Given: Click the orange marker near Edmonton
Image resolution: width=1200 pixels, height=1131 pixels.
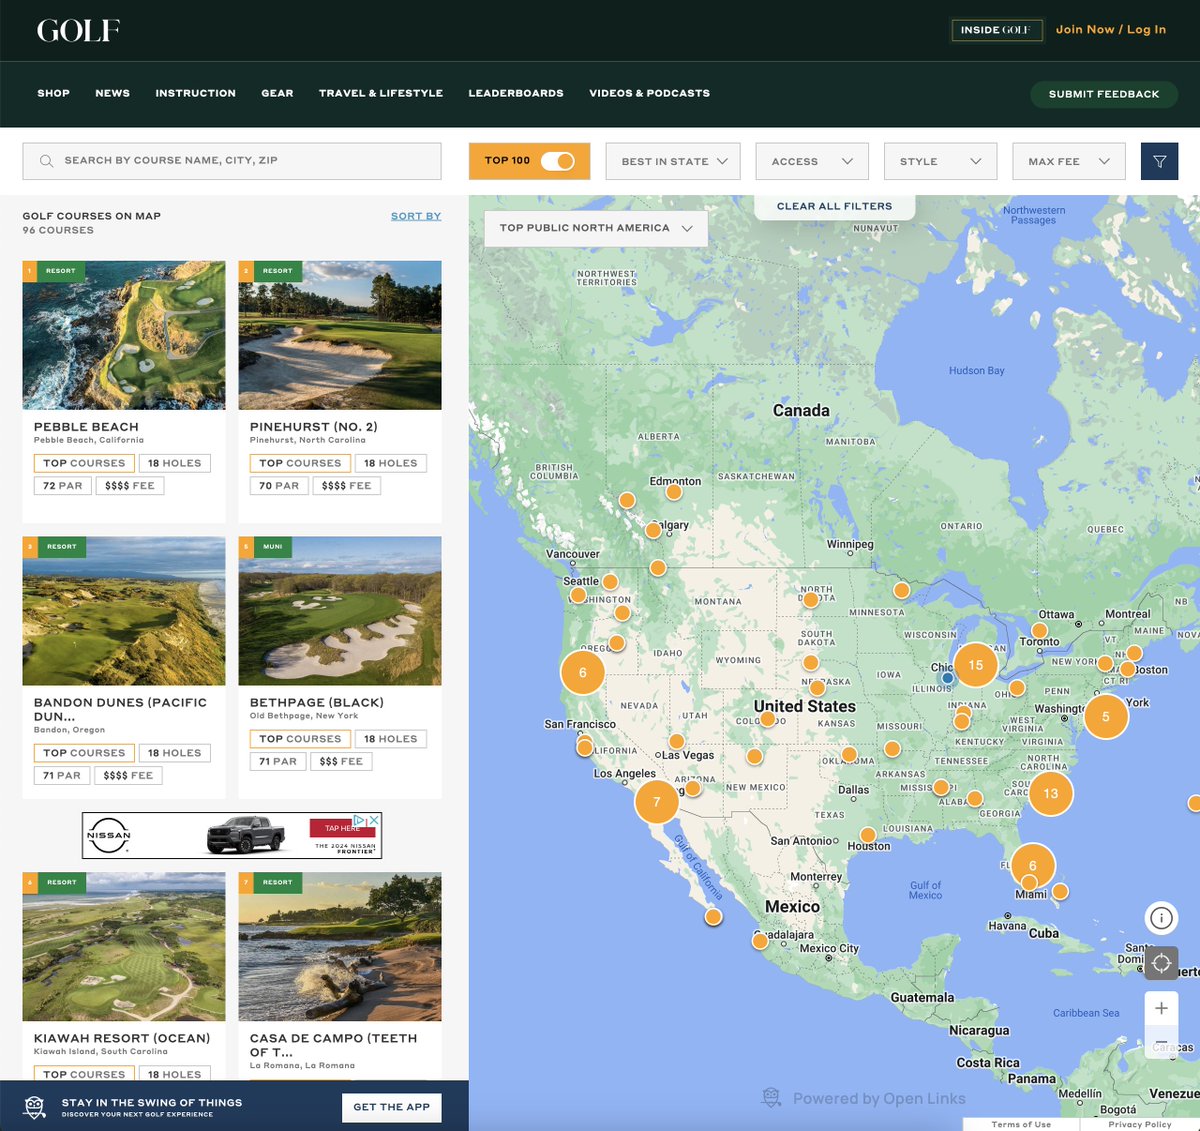Looking at the screenshot, I should pyautogui.click(x=674, y=492).
